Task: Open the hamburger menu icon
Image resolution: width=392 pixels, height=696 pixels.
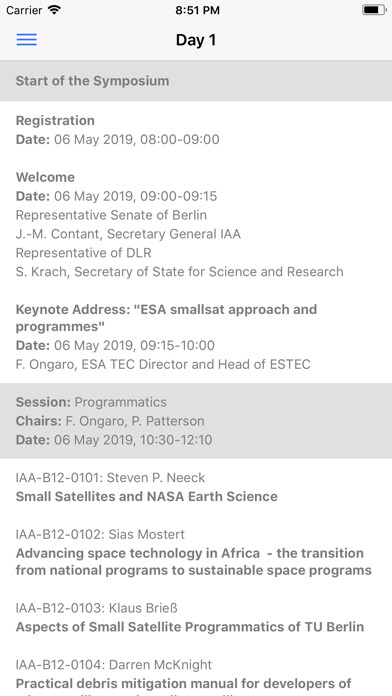Action: pyautogui.click(x=27, y=40)
